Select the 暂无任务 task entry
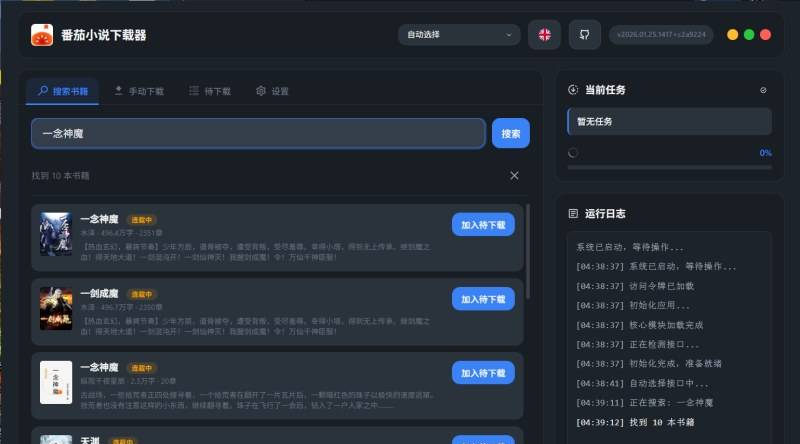This screenshot has width=800, height=444. [669, 121]
